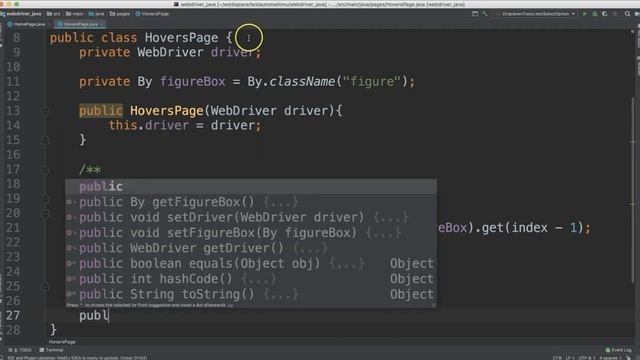The height and width of the screenshot is (360, 640).
Task: Click the Debug bug icon in toolbar
Action: [x=595, y=14]
